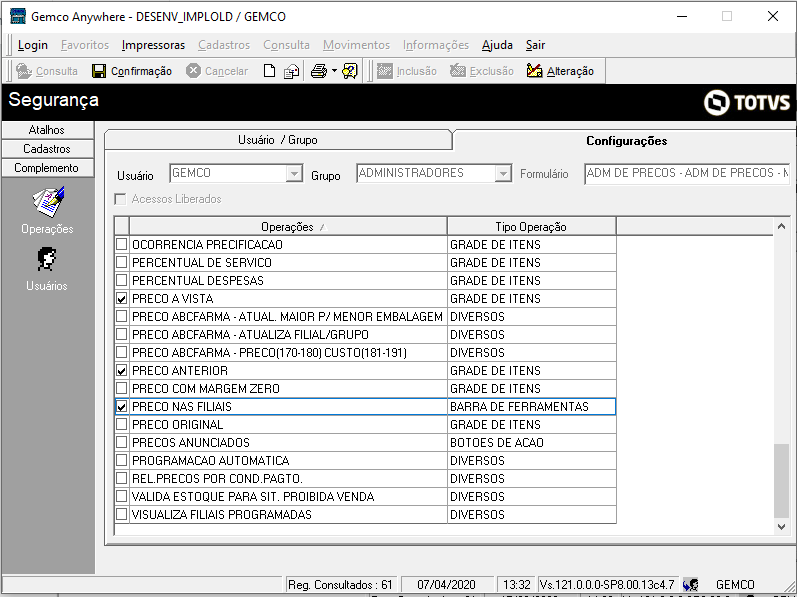Click the Tipo Operação column header
Screen dimensions: 797x597
pos(531,227)
